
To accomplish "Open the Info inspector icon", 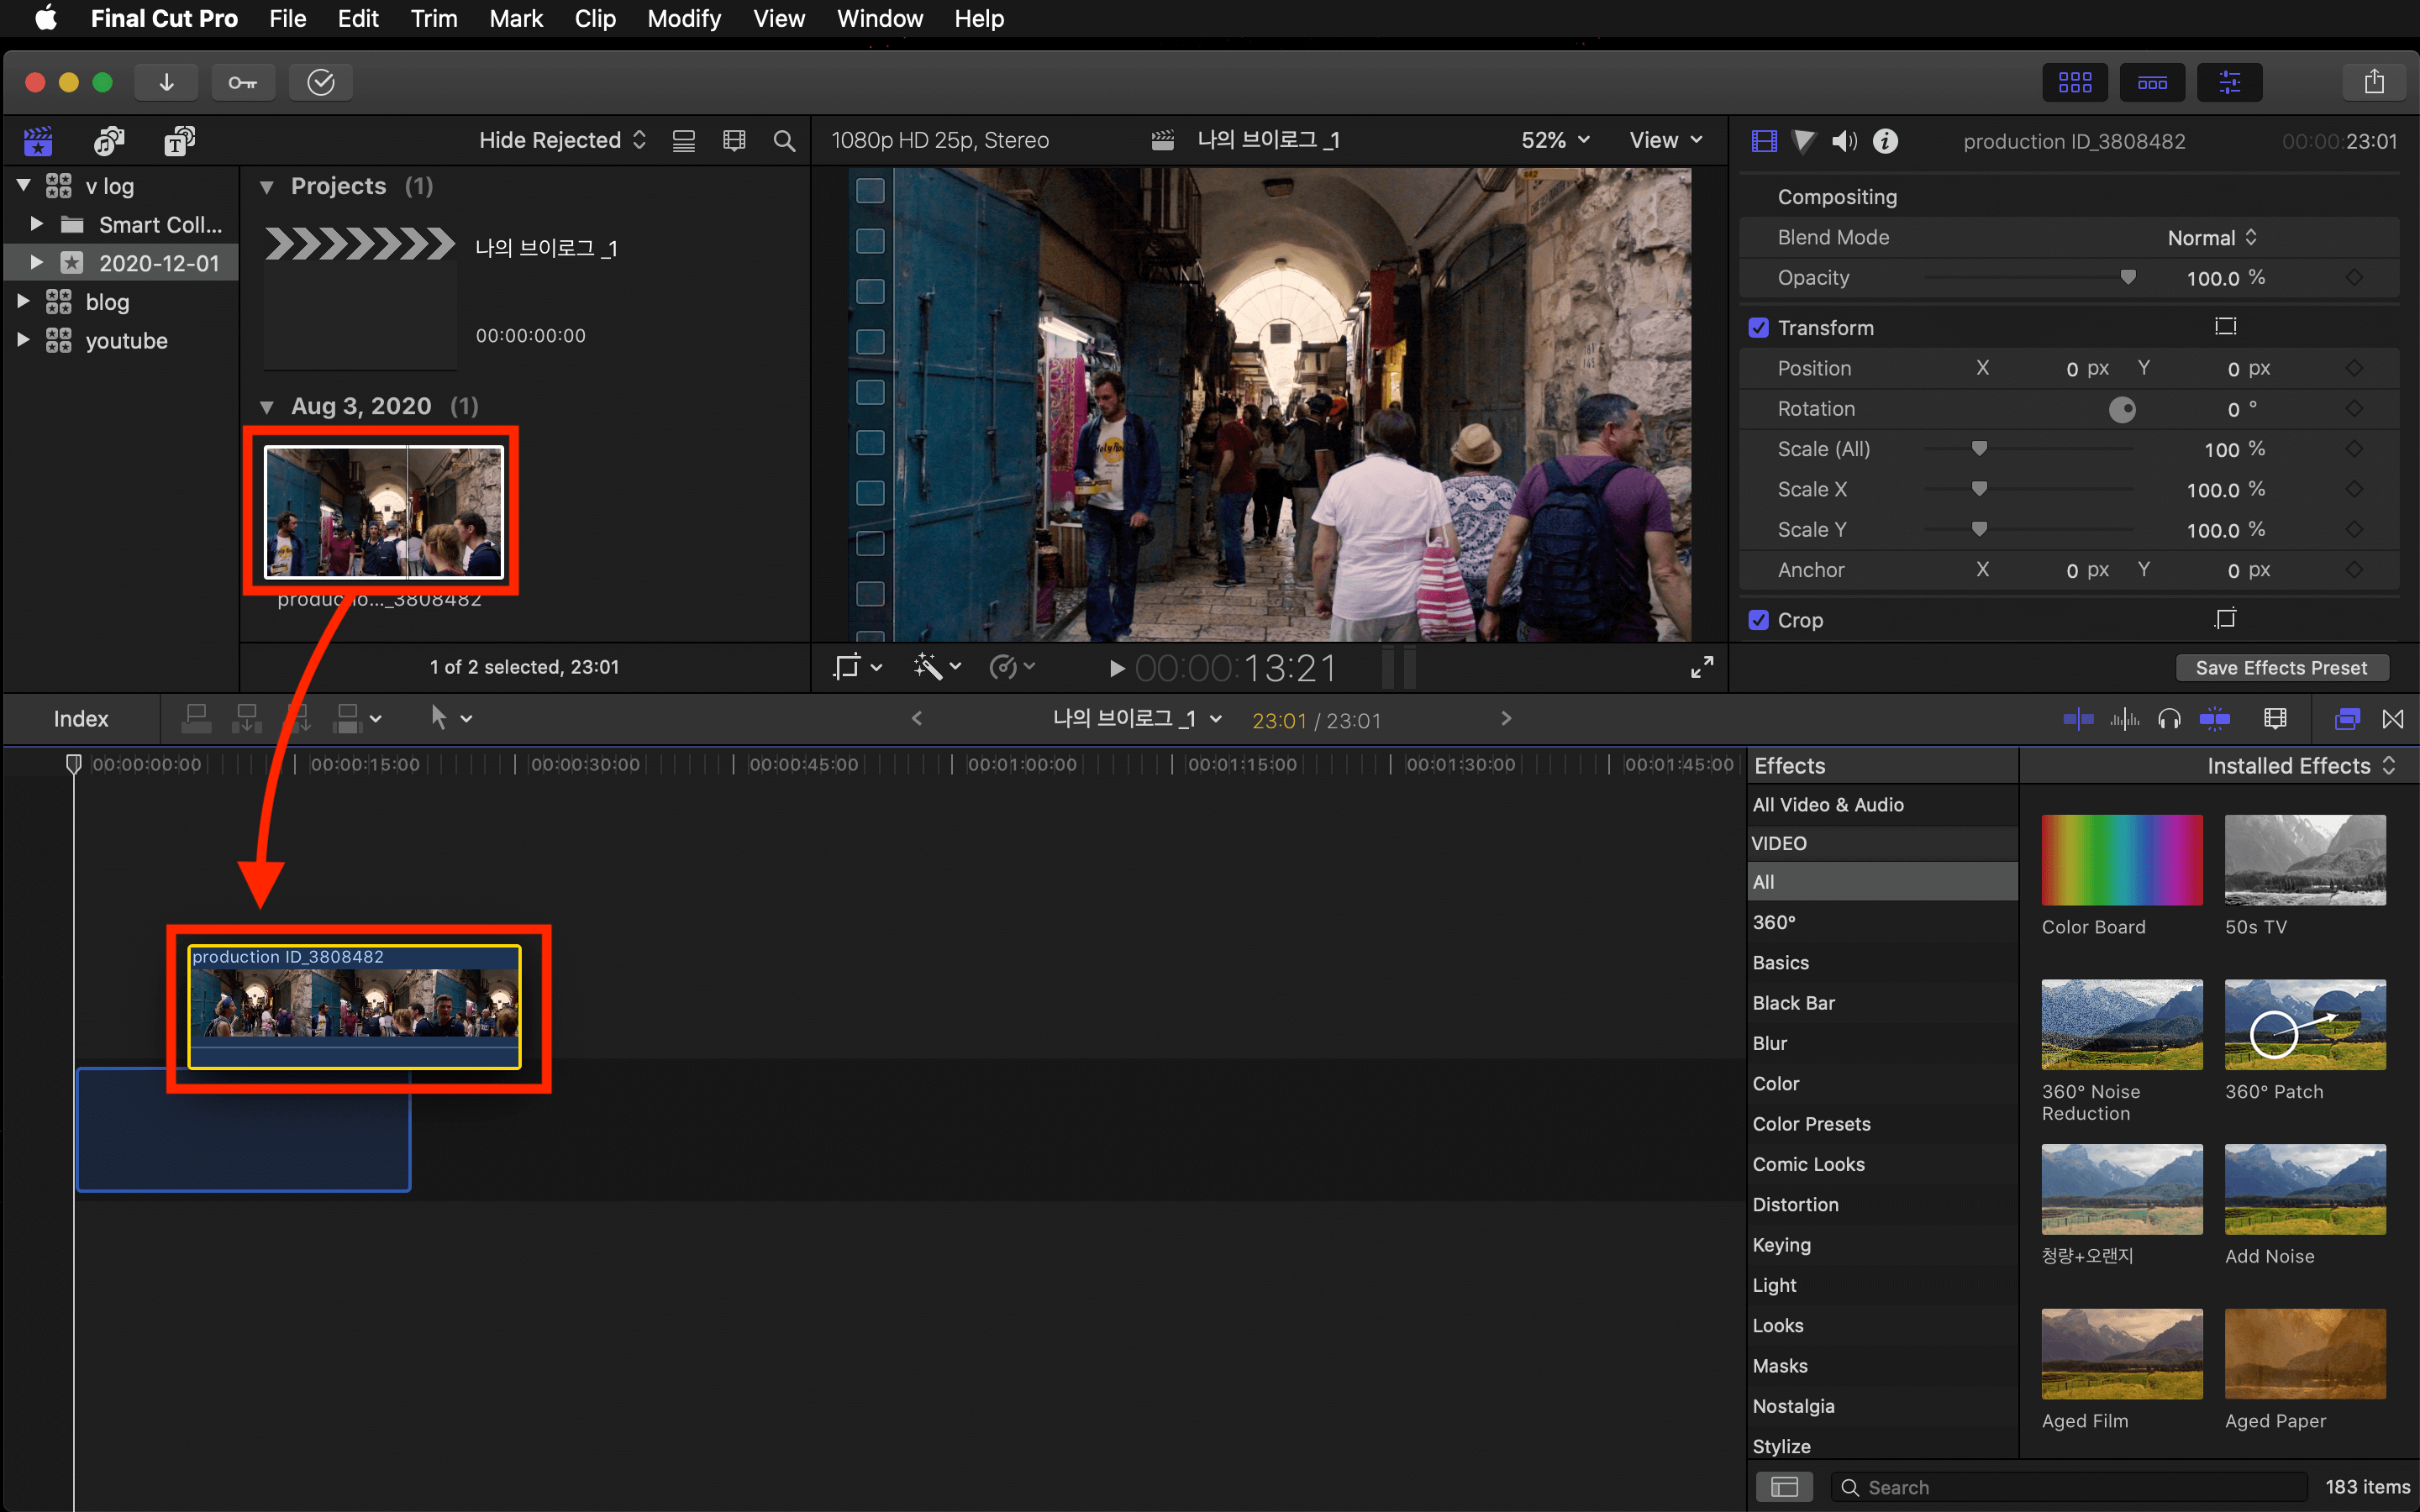I will point(1885,141).
